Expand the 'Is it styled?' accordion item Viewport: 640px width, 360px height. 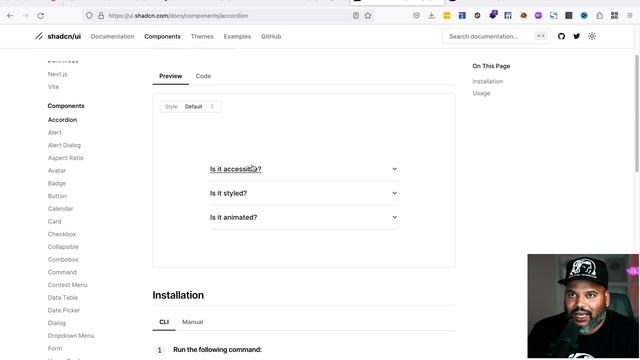point(304,193)
